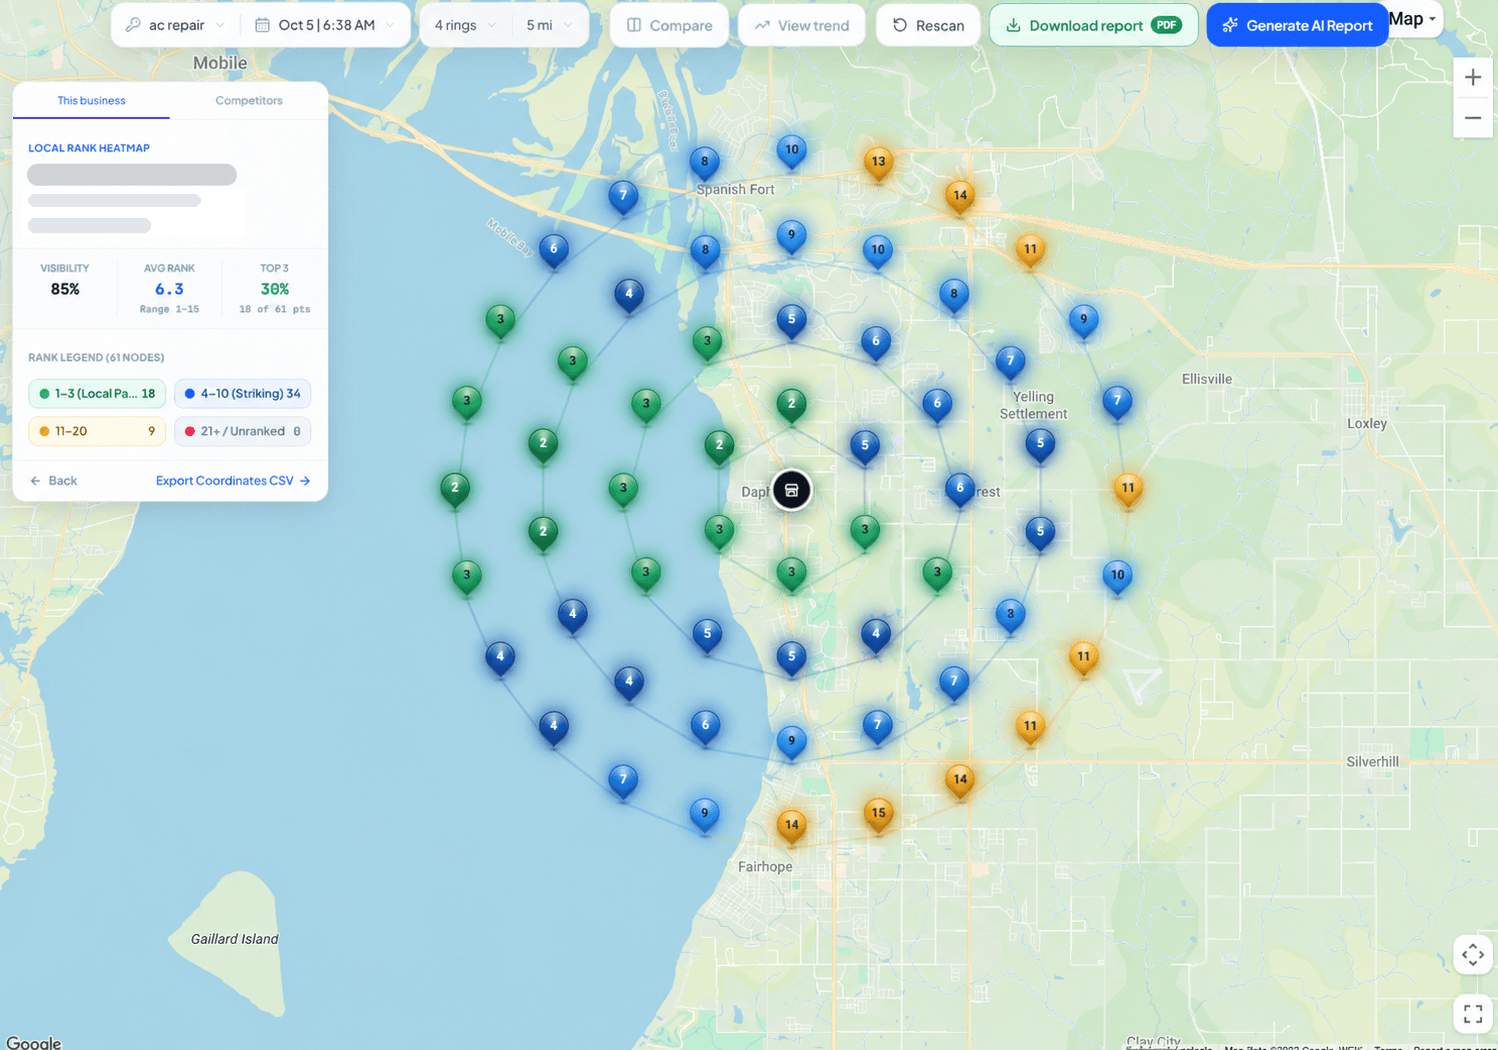Click the business center store marker
Screen dimensions: 1498x1050
pyautogui.click(x=791, y=490)
